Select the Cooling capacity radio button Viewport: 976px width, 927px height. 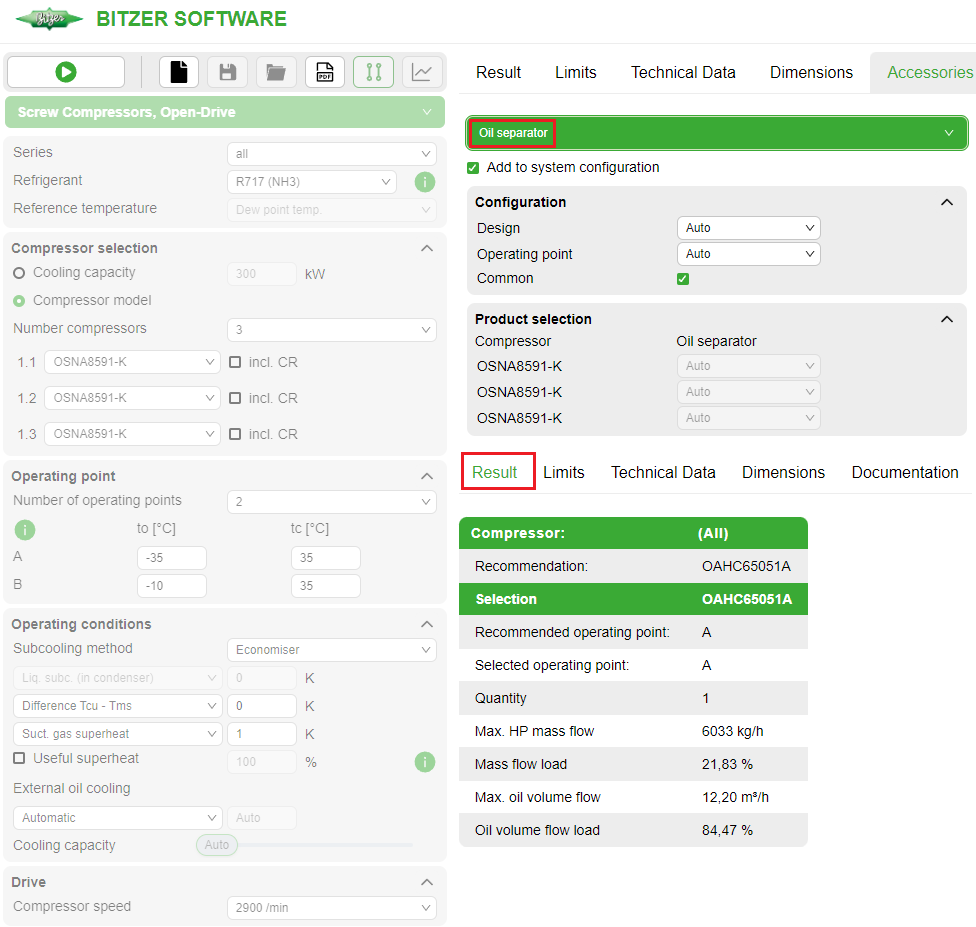pyautogui.click(x=19, y=272)
